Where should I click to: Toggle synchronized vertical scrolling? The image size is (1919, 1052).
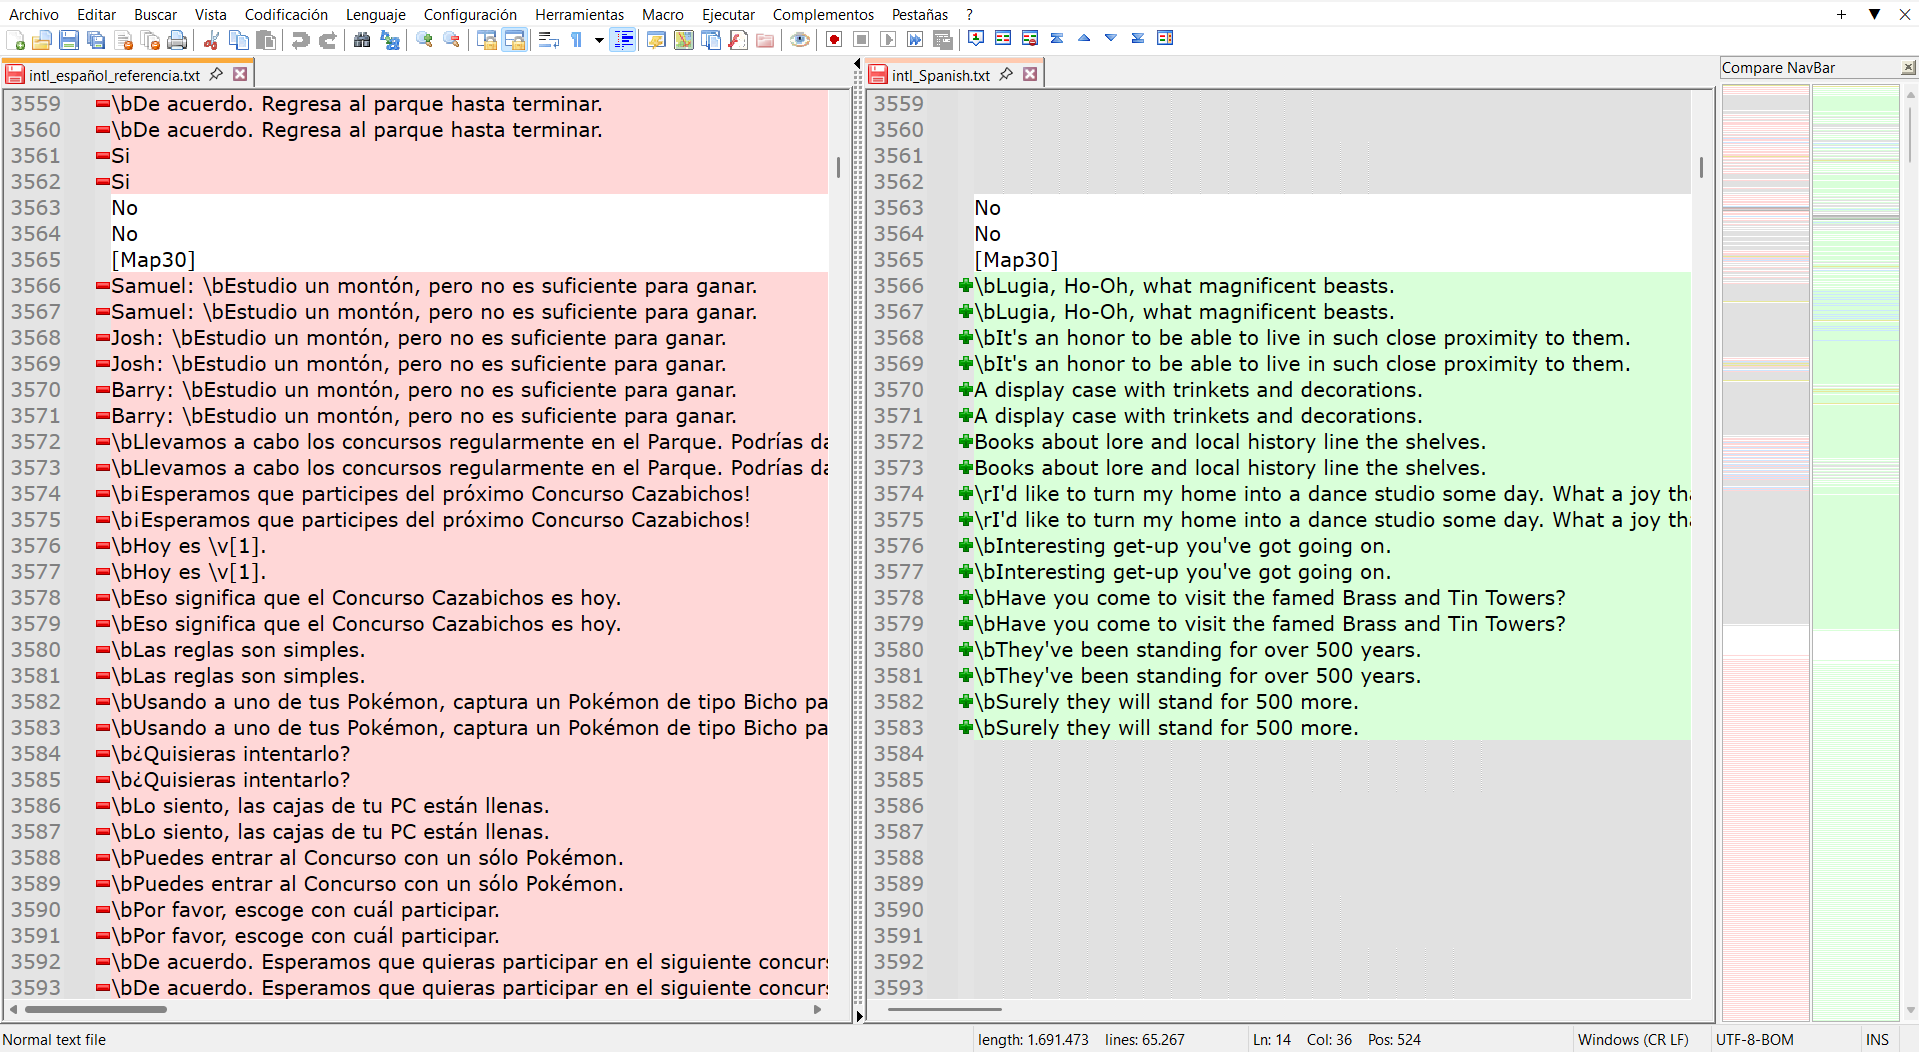click(487, 40)
